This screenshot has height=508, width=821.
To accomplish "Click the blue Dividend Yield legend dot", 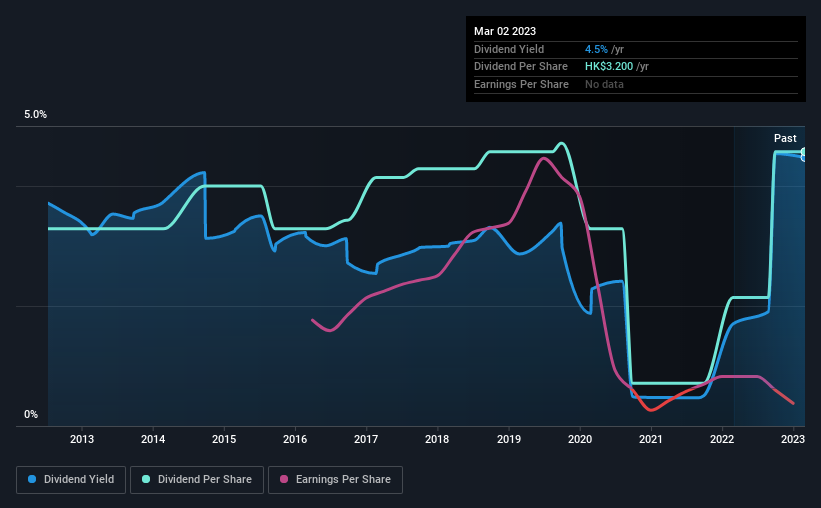I will (x=32, y=479).
